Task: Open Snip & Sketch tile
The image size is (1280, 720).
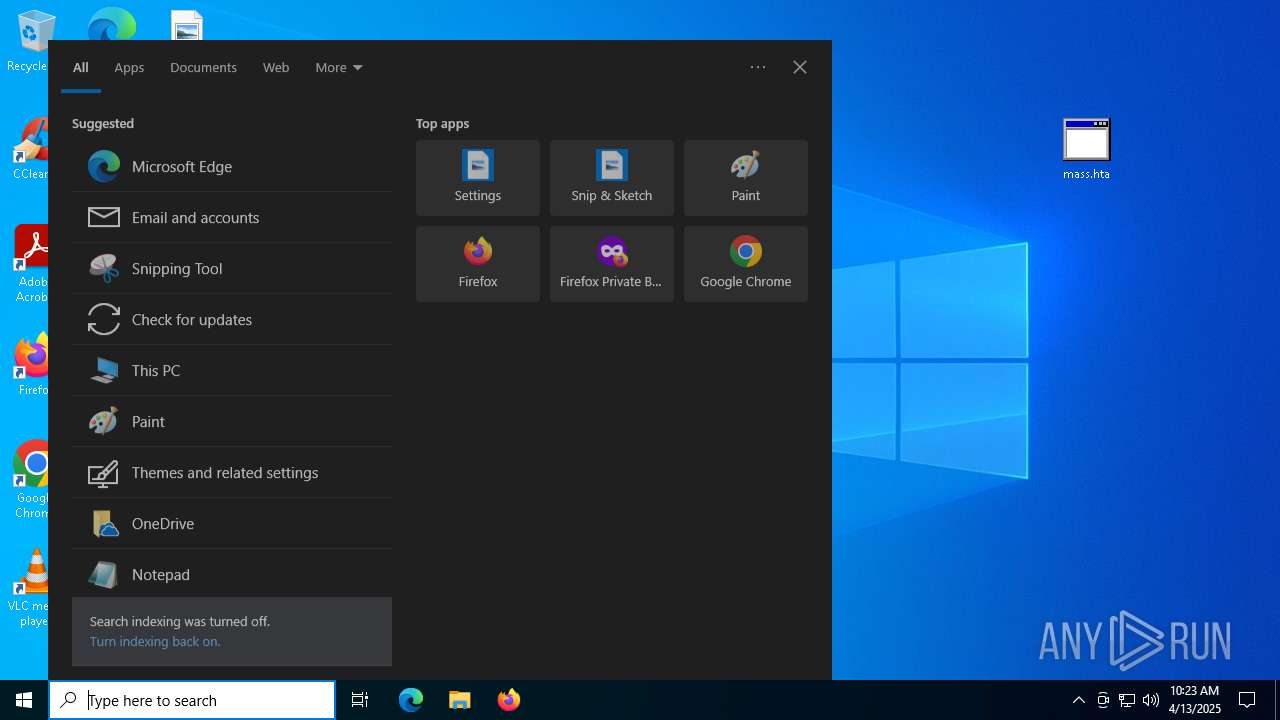Action: 612,178
